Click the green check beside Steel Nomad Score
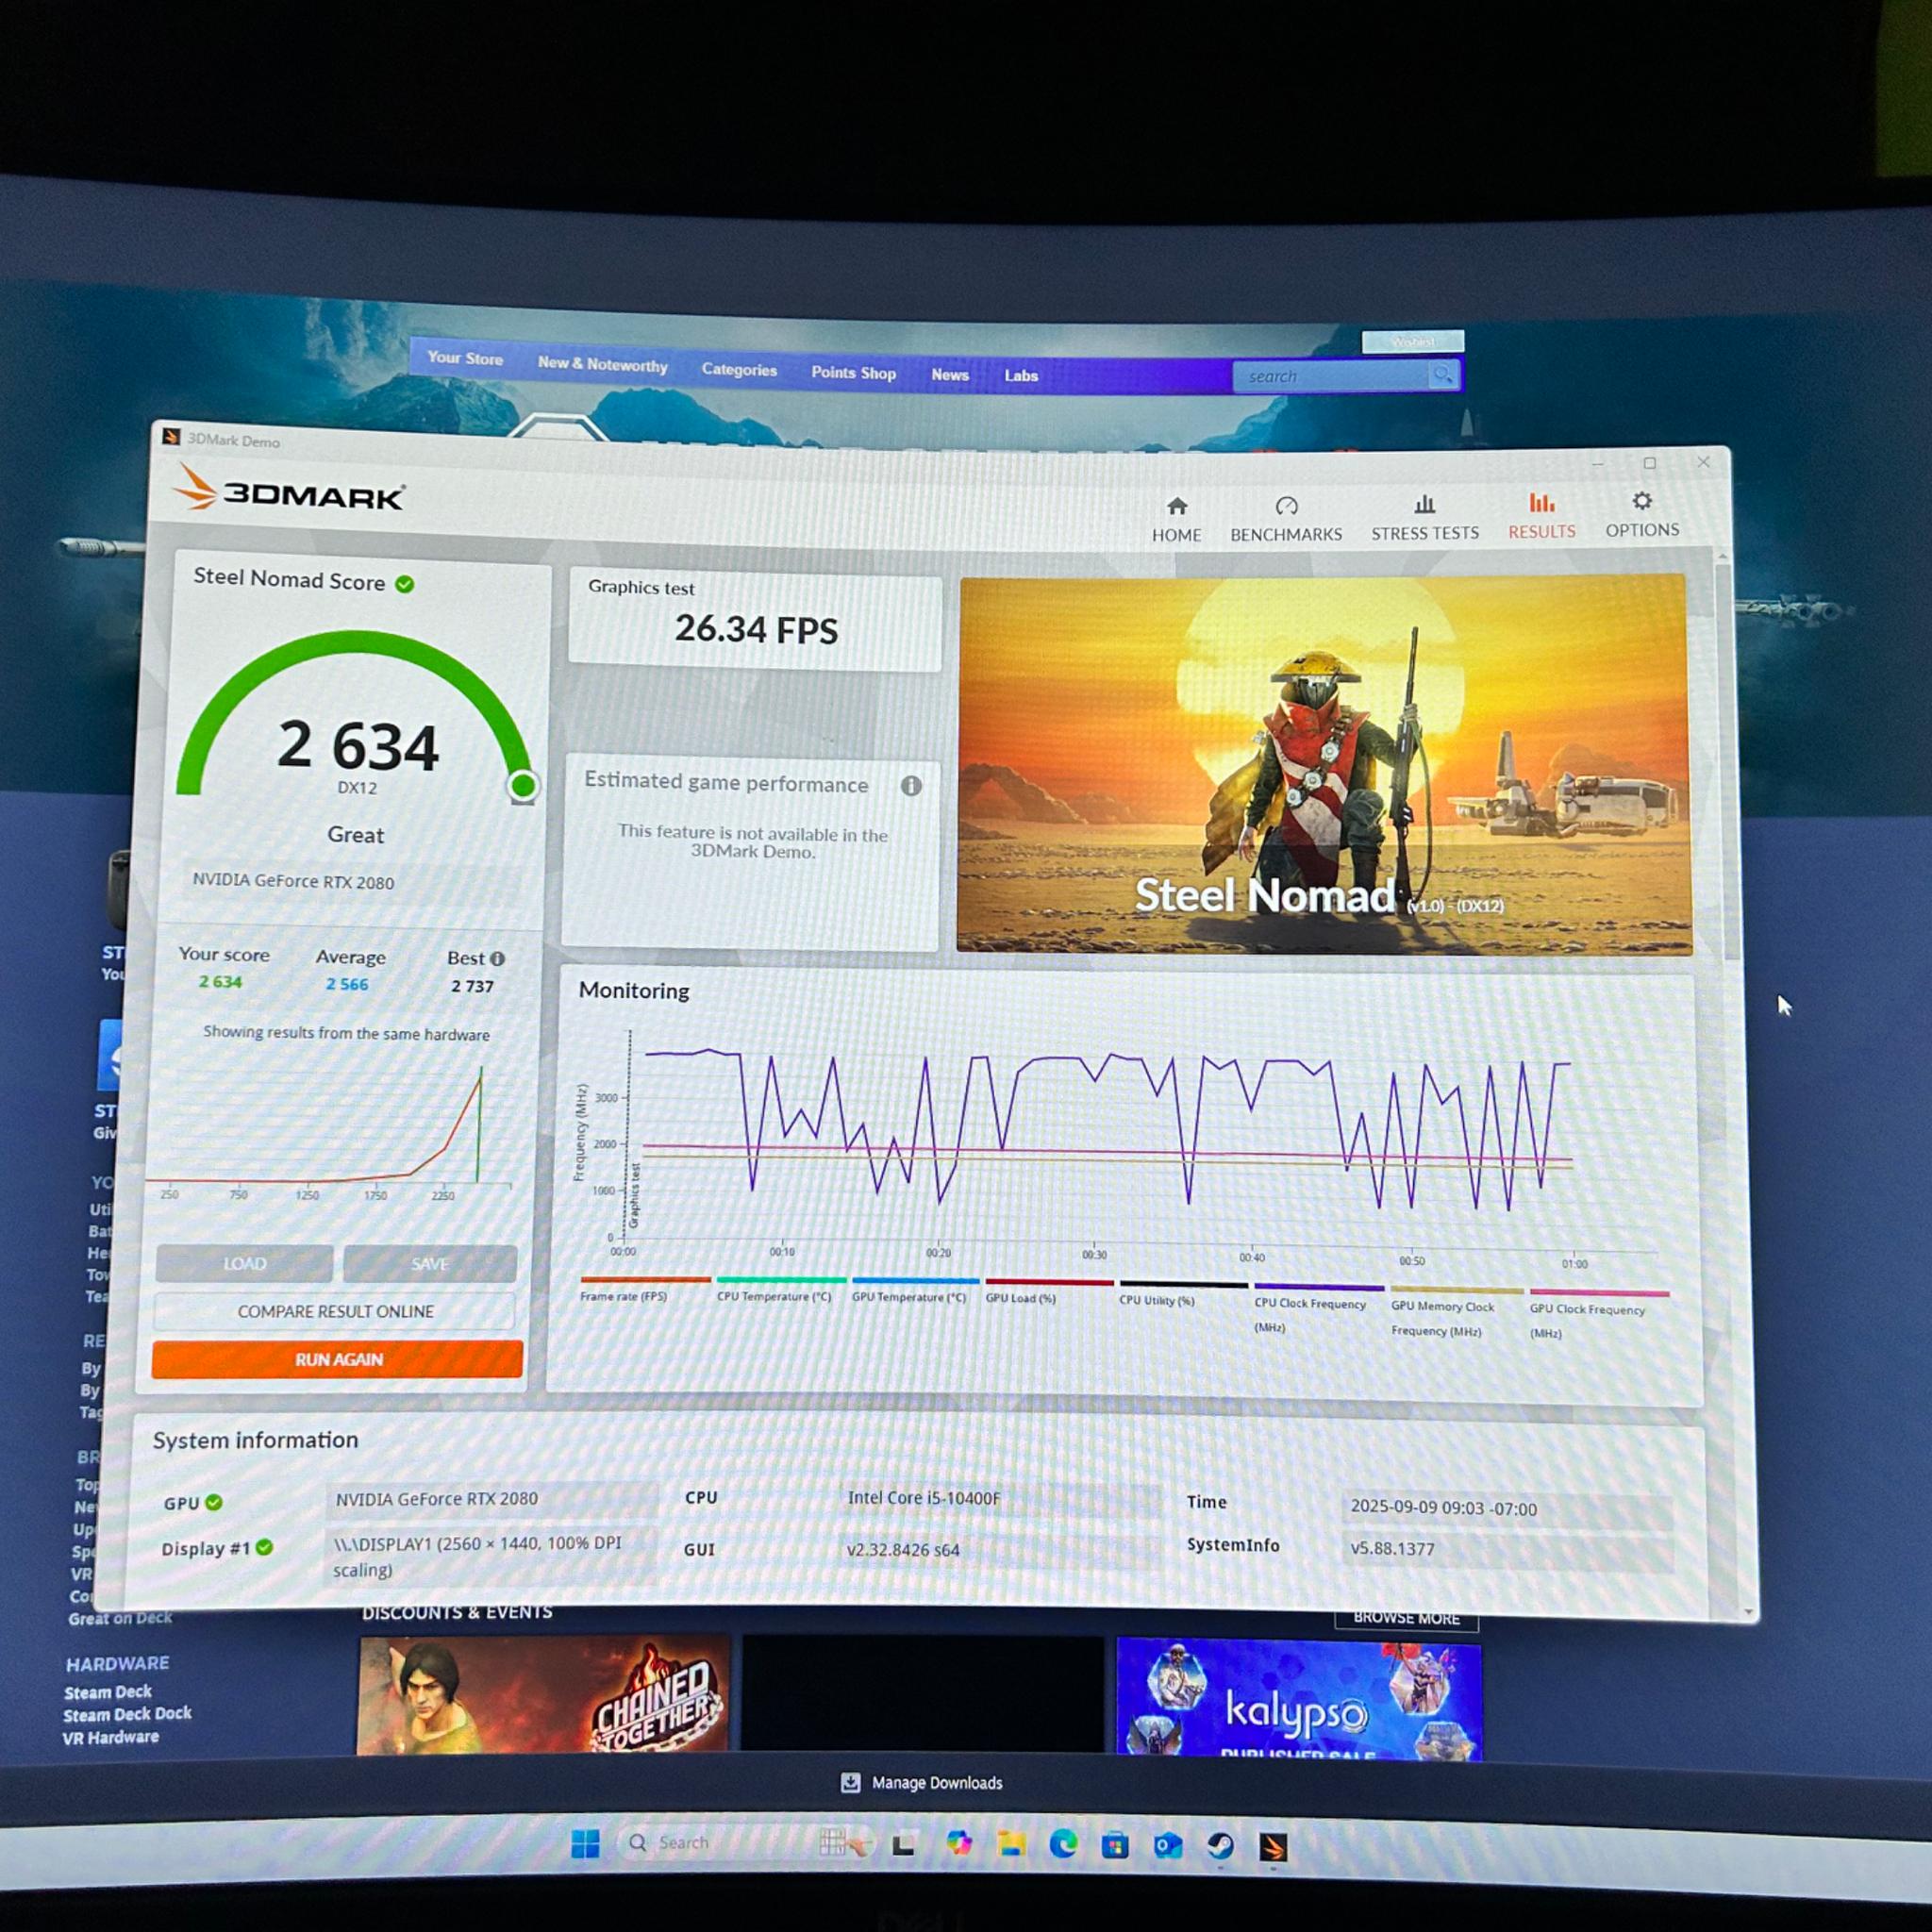This screenshot has width=1932, height=1932. pos(404,584)
